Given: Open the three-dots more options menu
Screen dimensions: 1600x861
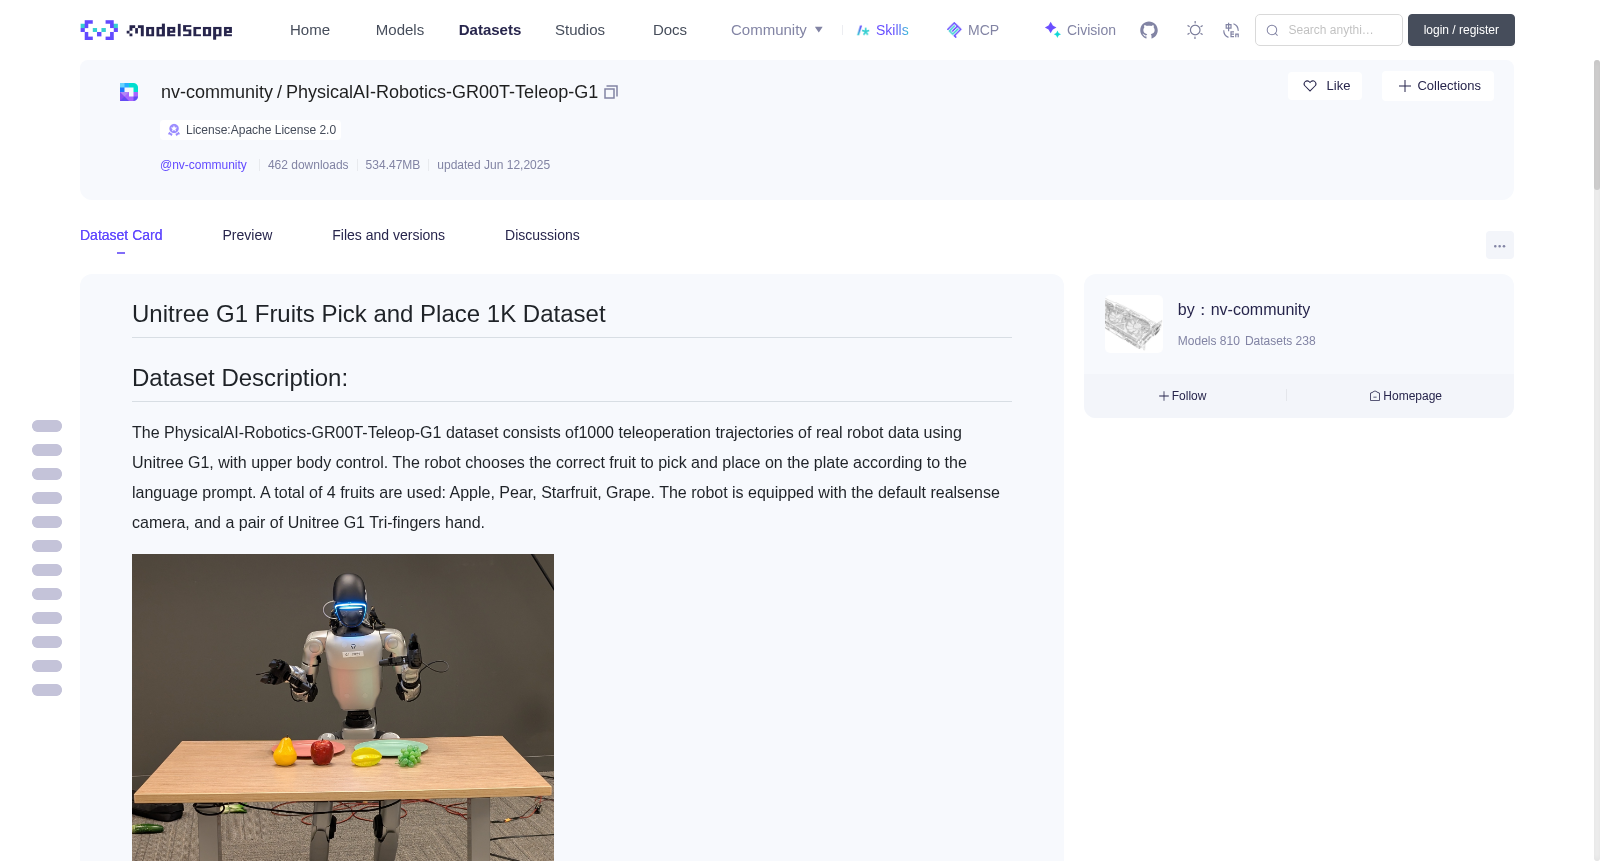Looking at the screenshot, I should pyautogui.click(x=1500, y=245).
